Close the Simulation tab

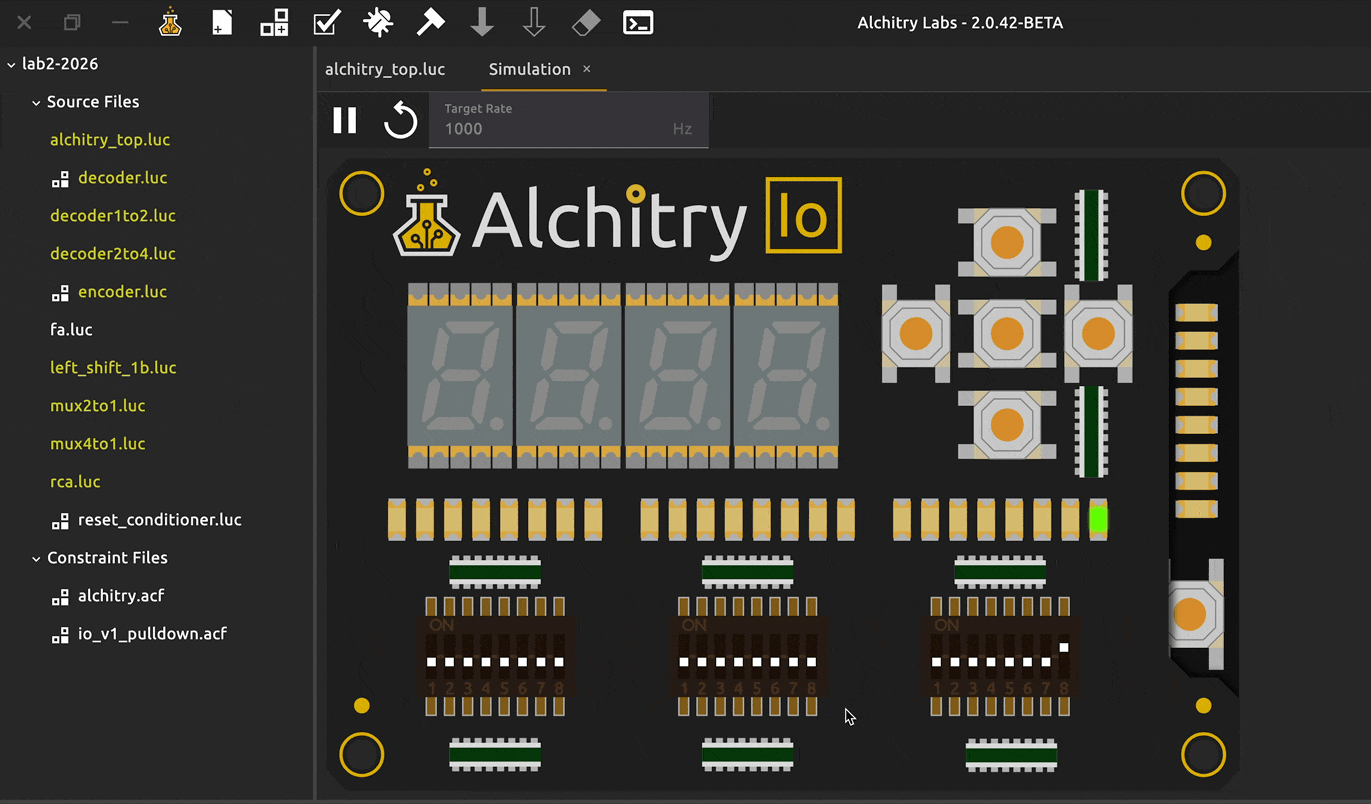pos(587,69)
